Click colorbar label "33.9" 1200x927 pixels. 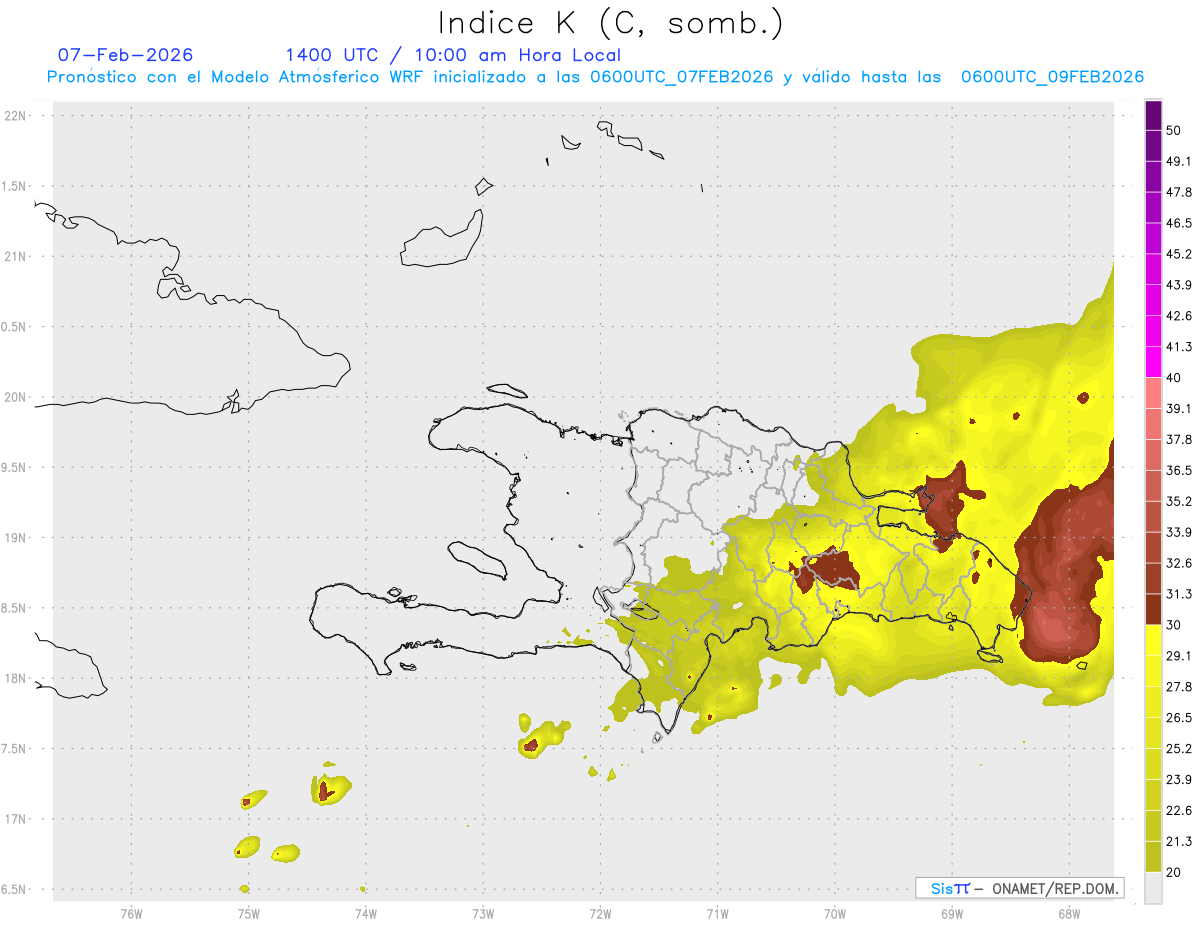(x=1179, y=532)
